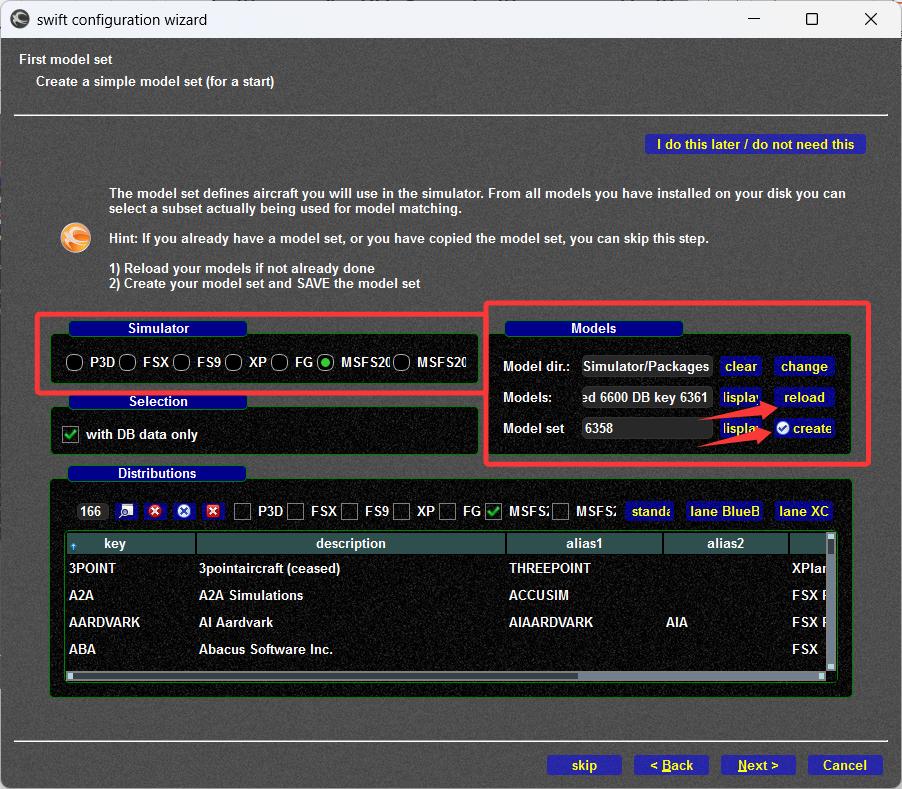This screenshot has height=789, width=902.
Task: Cancel the configuration wizard
Action: [844, 765]
